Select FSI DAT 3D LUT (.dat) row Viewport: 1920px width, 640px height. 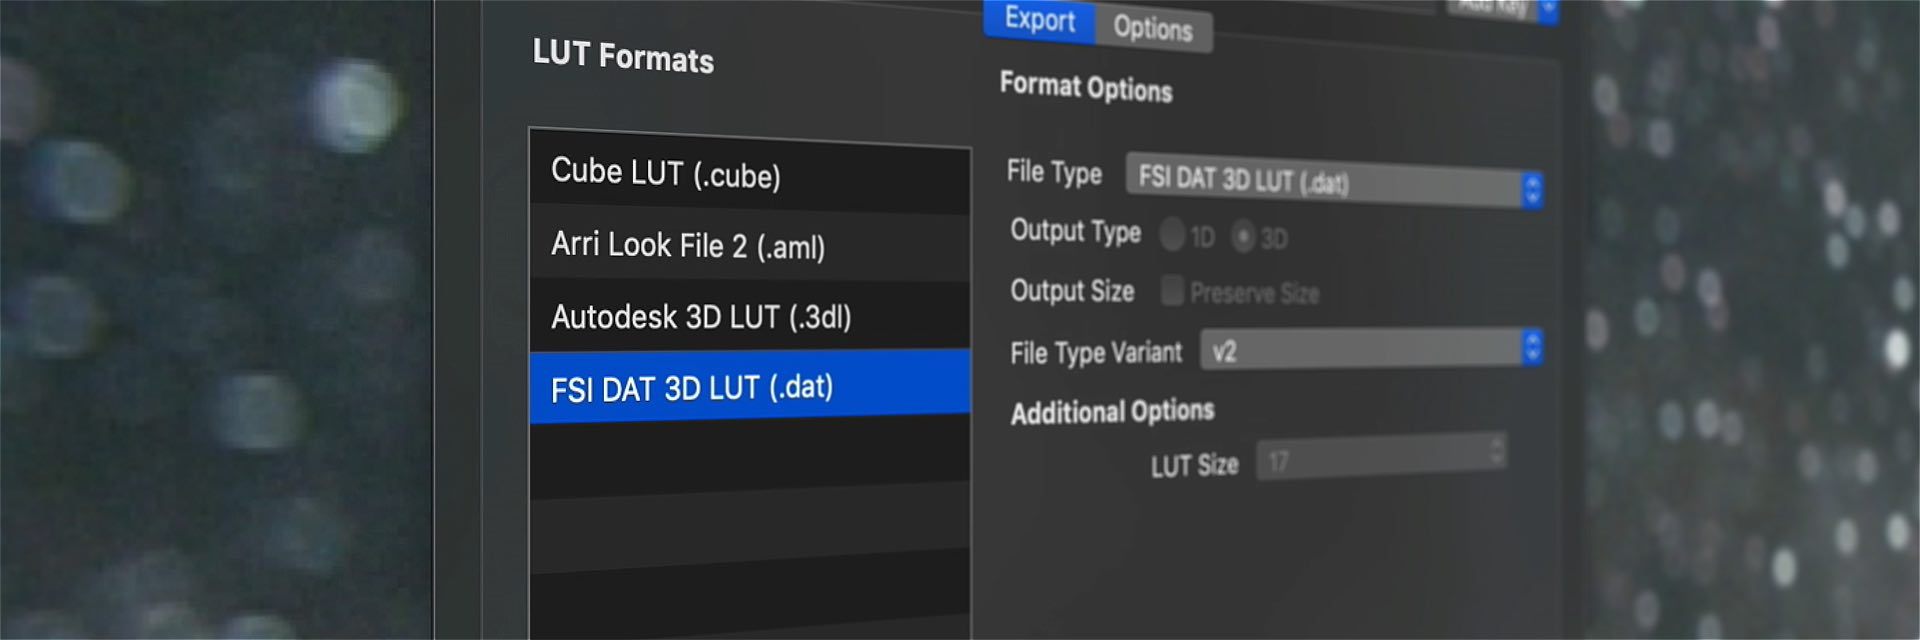click(x=750, y=387)
